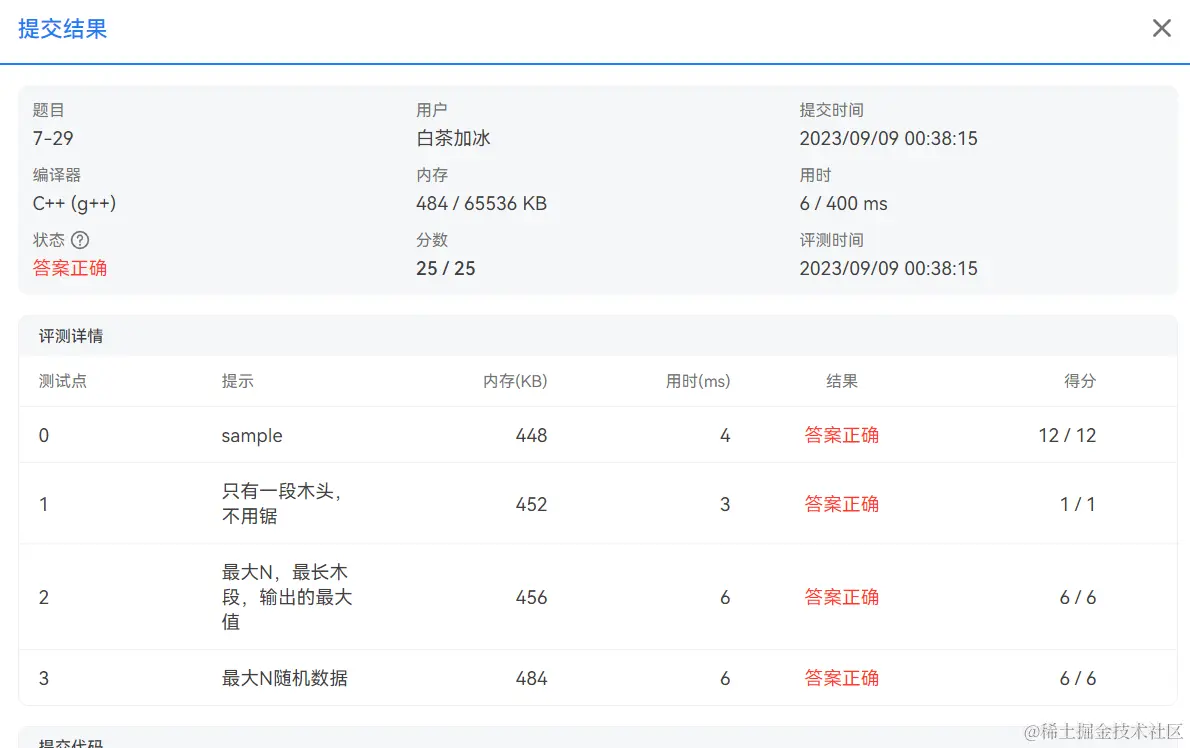Click the username 白茶加冰
This screenshot has width=1190, height=748.
point(453,138)
